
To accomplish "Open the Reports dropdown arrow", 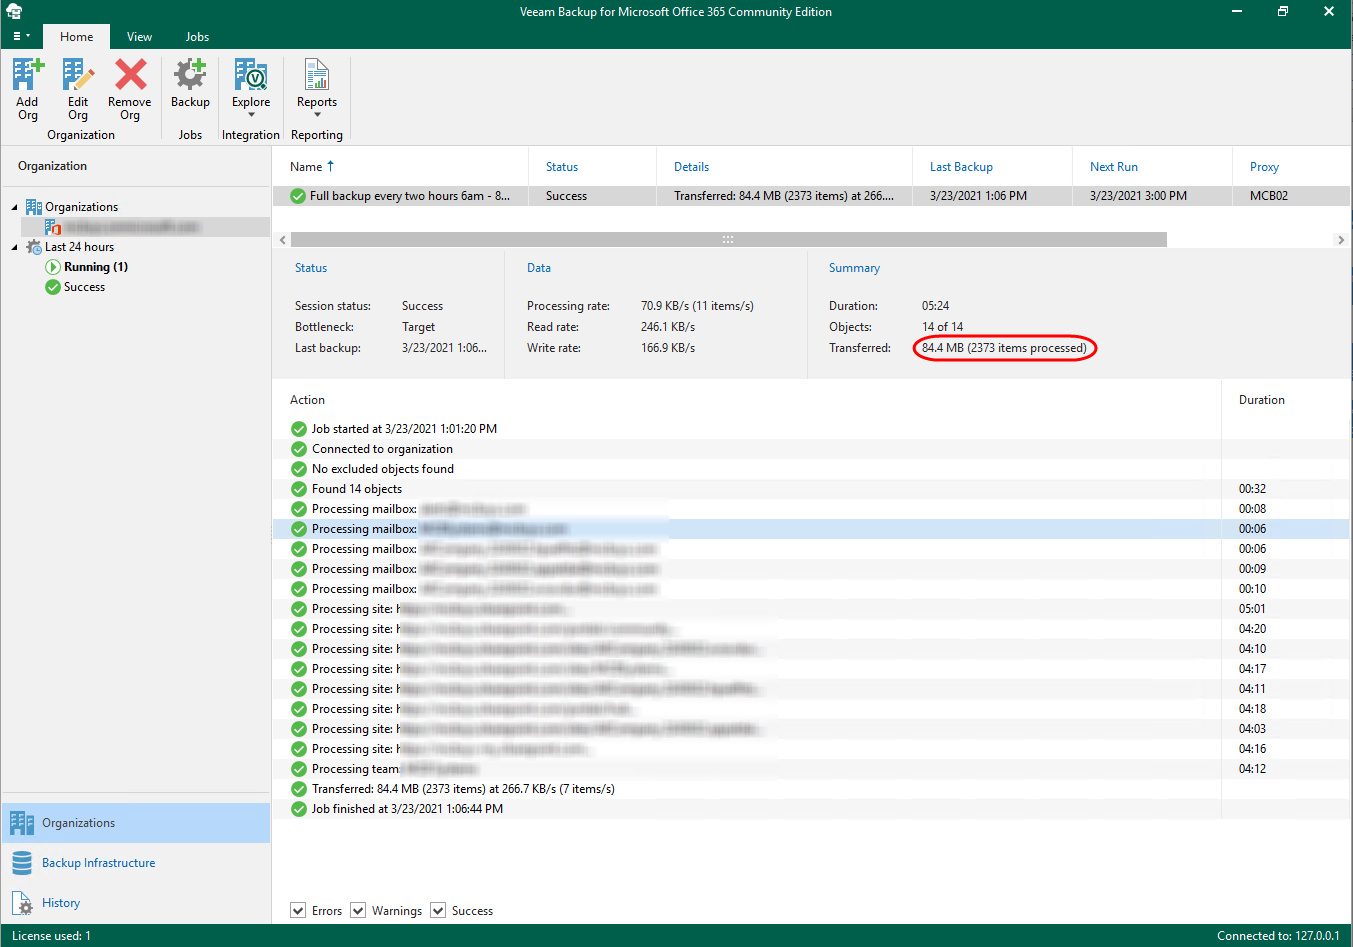I will (x=317, y=115).
